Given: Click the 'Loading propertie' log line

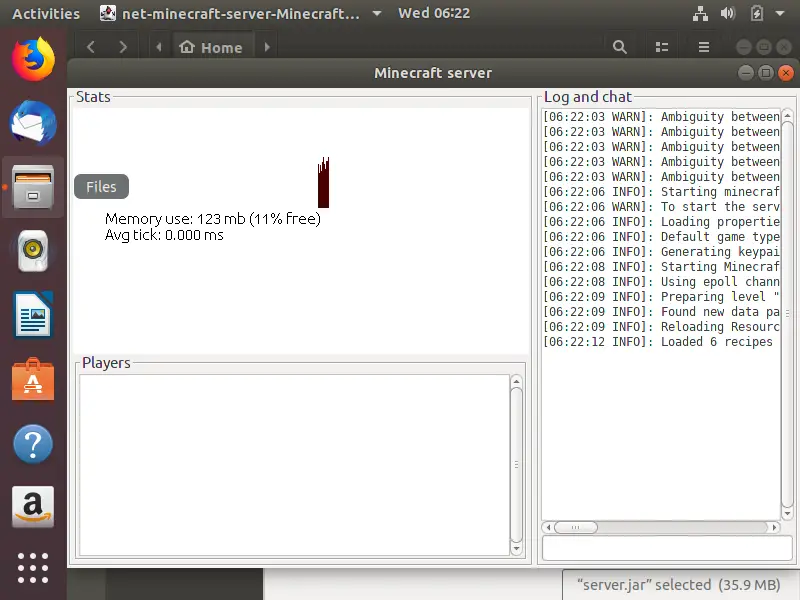Looking at the screenshot, I should pos(661,222).
